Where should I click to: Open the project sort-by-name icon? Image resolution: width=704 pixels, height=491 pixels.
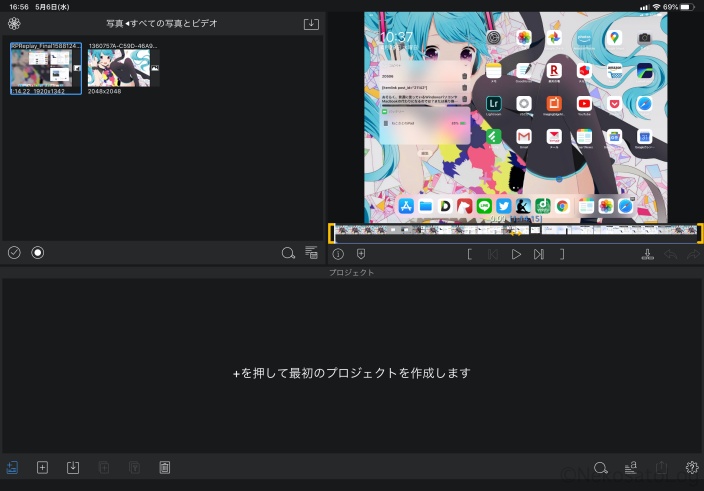[x=631, y=468]
